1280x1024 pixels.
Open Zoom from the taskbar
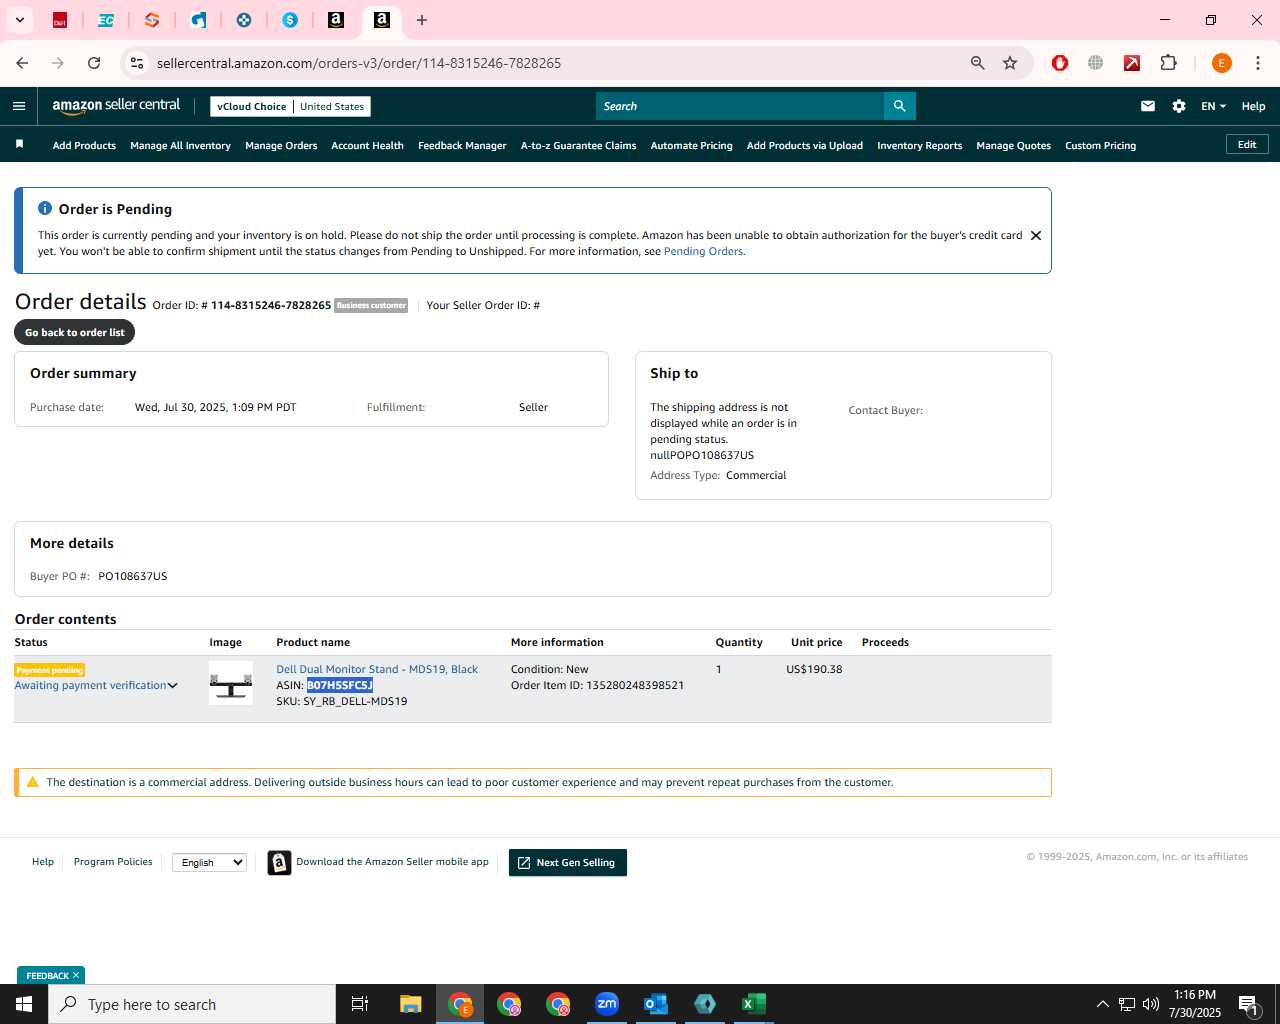(607, 1004)
